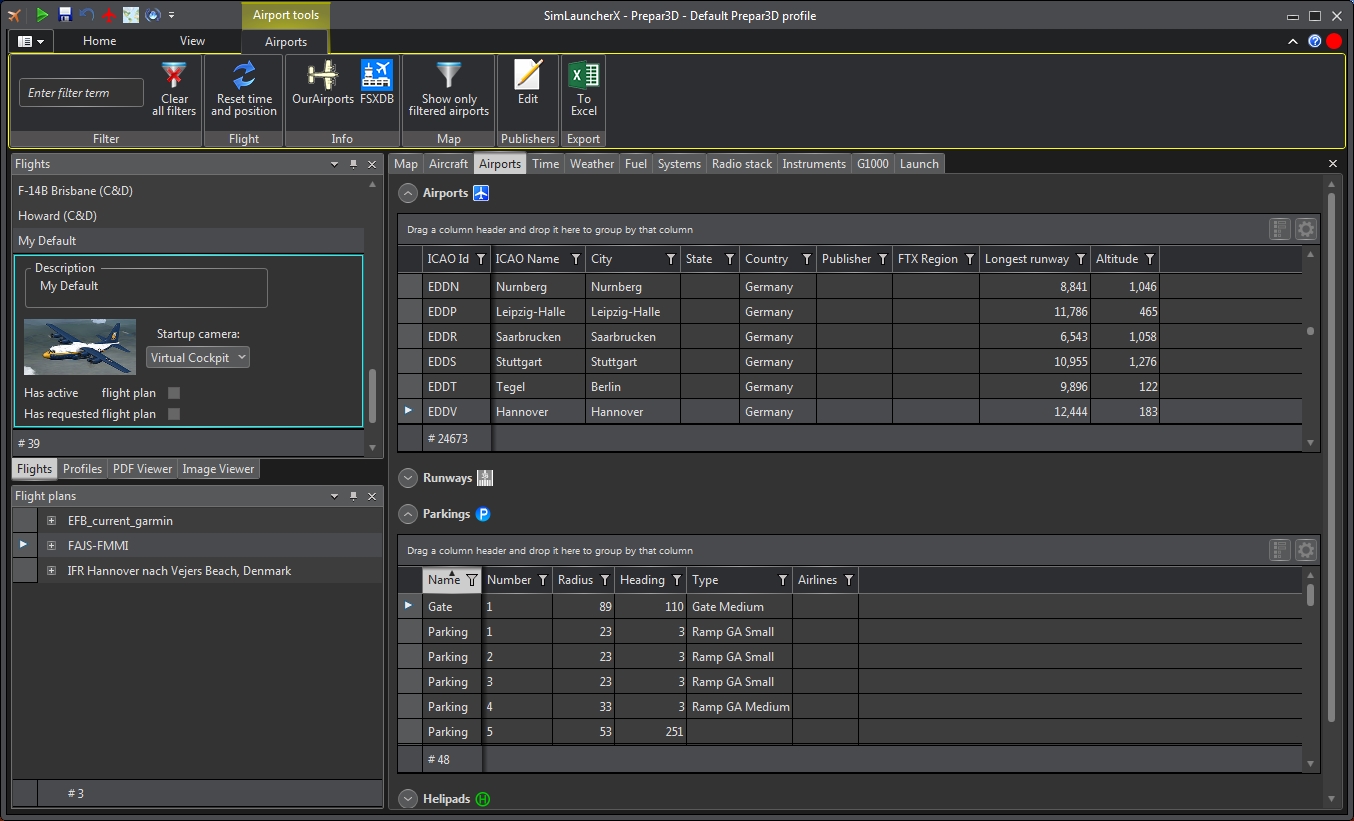Collapse the Parkings section
Screen dimensions: 1354x821
408,514
